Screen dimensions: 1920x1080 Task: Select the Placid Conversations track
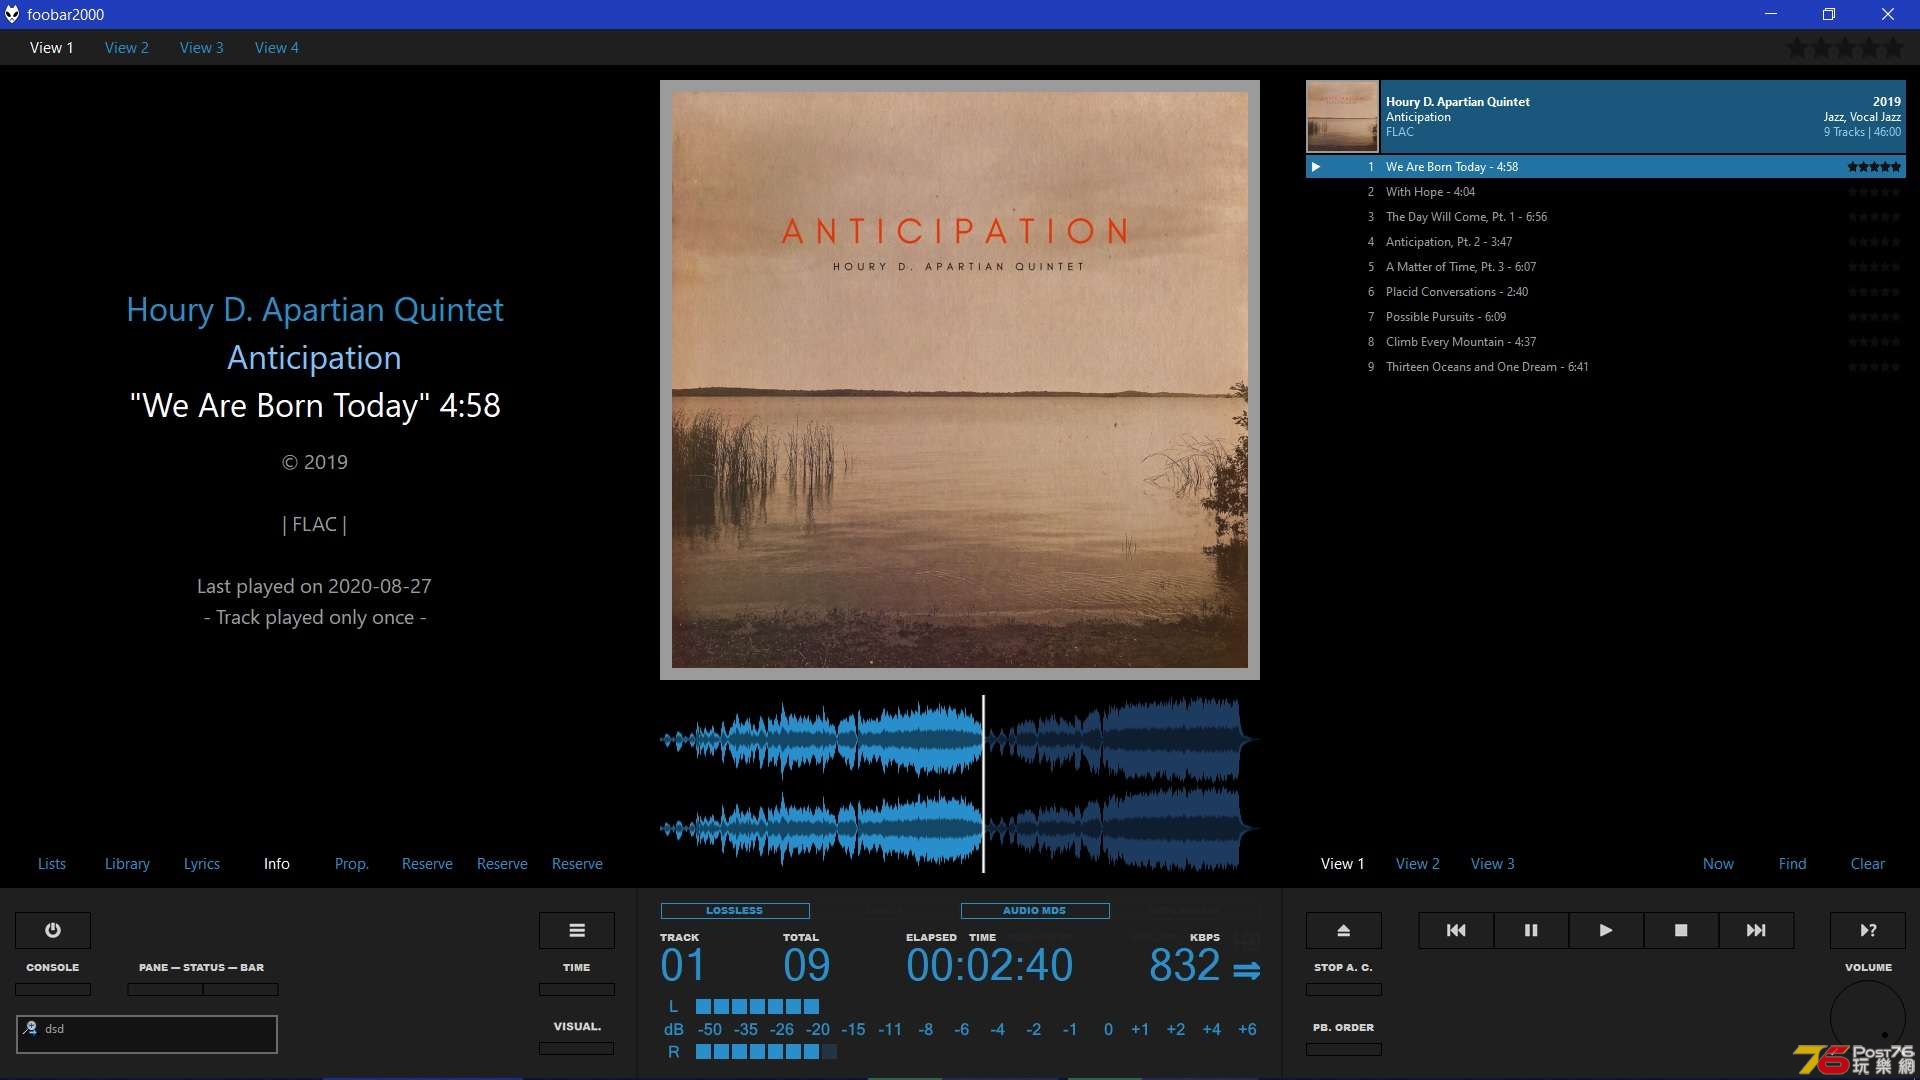(1606, 292)
